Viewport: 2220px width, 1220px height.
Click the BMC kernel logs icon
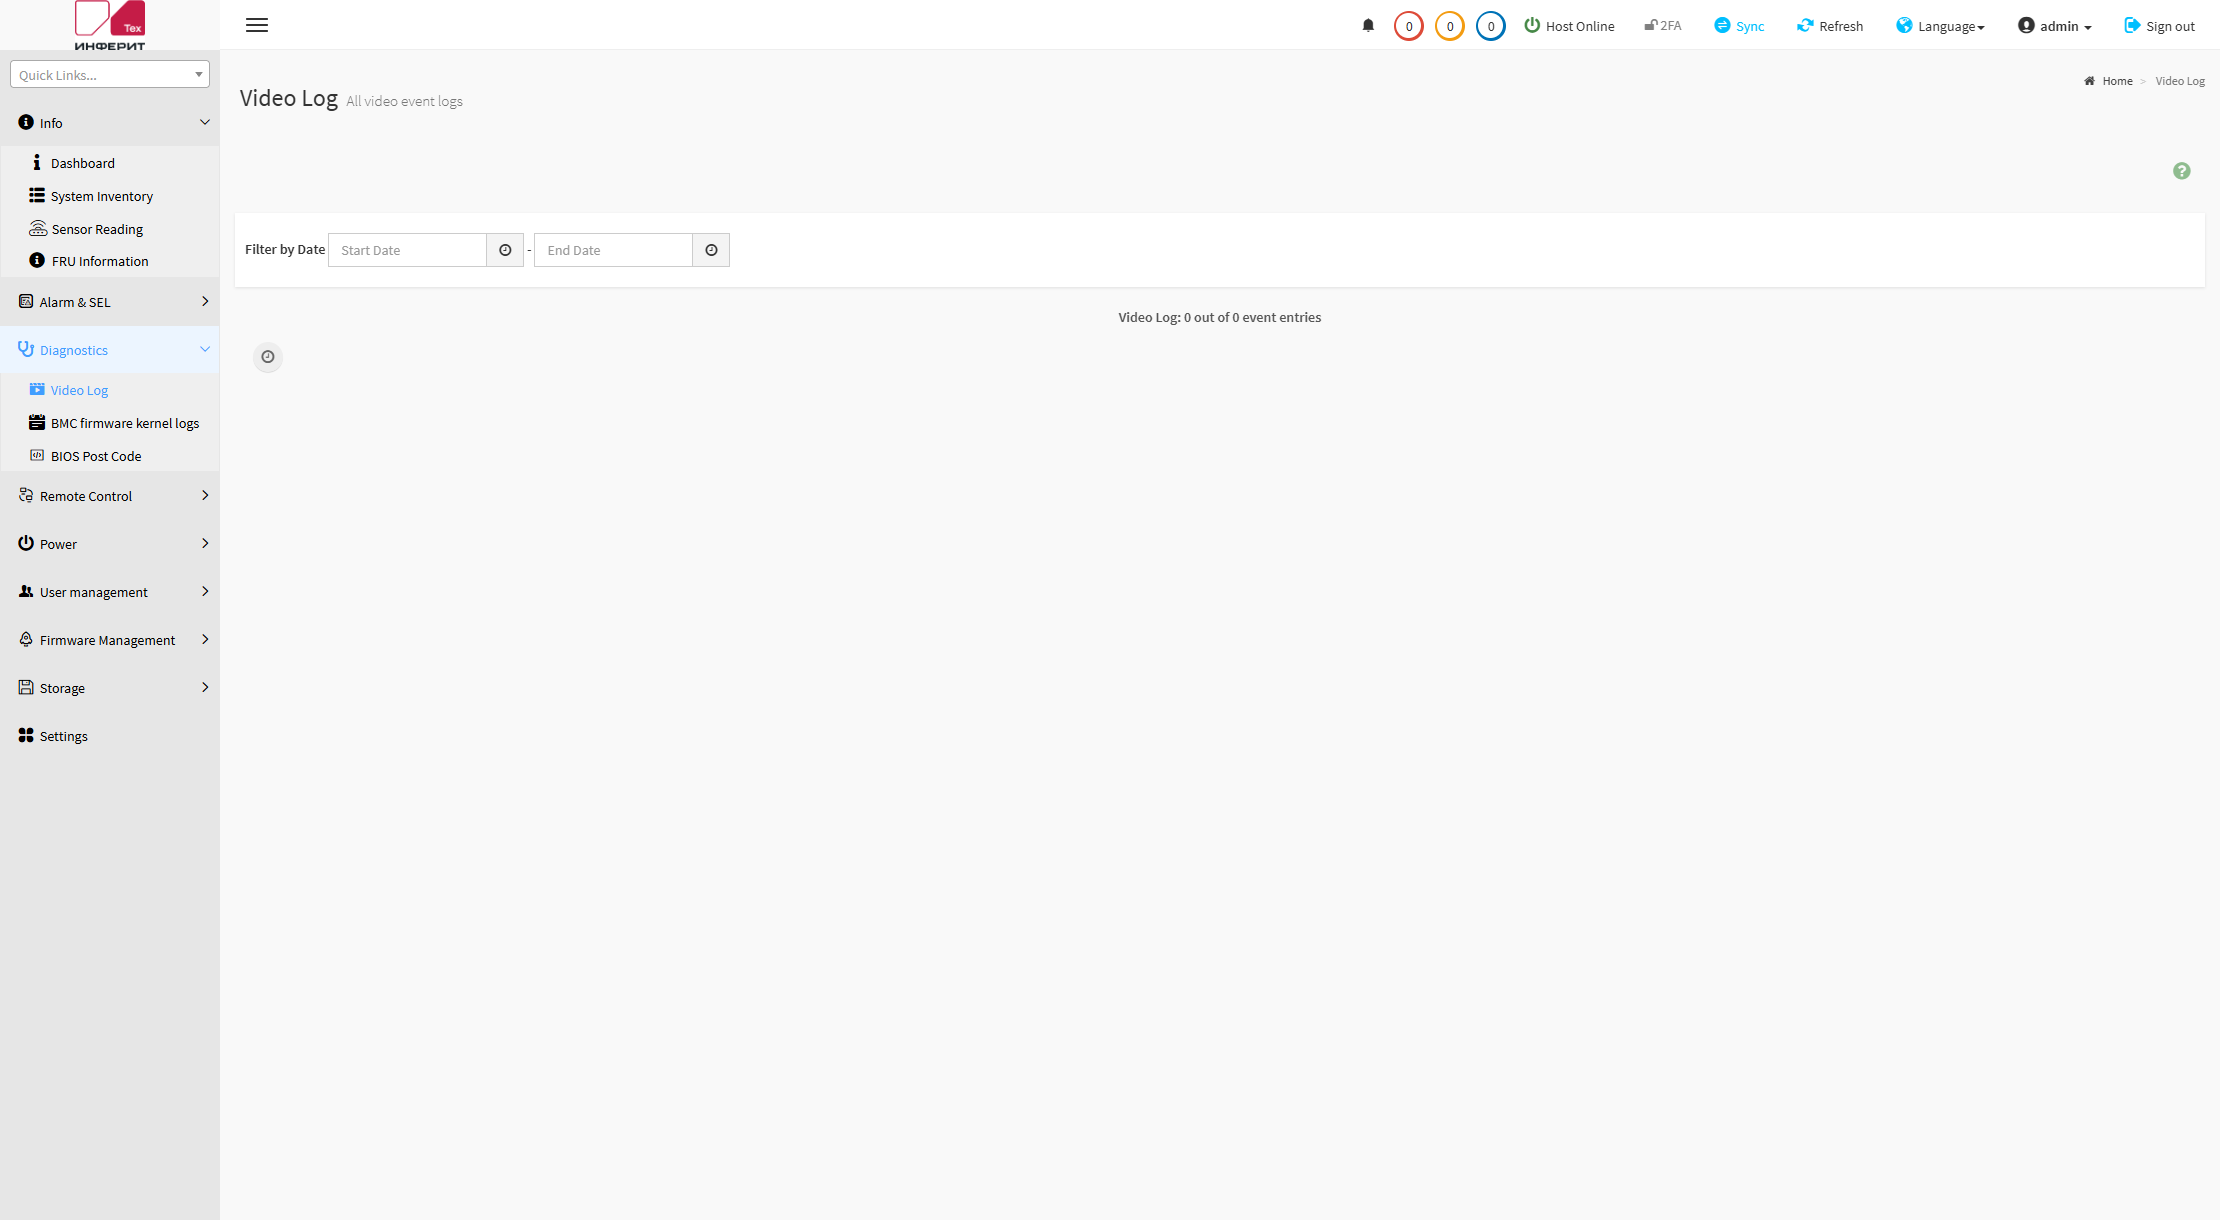(37, 422)
